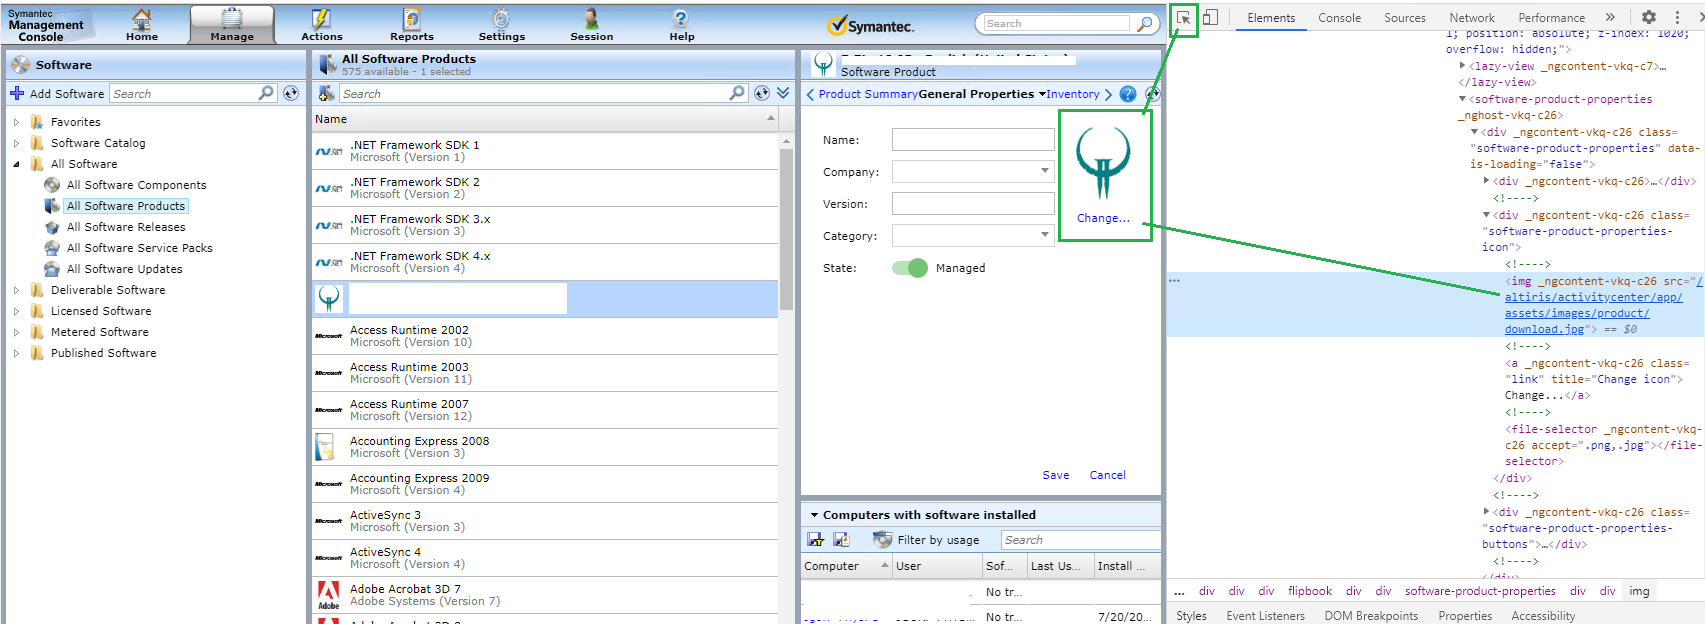1705x624 pixels.
Task: Click magnifier icon in Software pane search
Action: 266,93
